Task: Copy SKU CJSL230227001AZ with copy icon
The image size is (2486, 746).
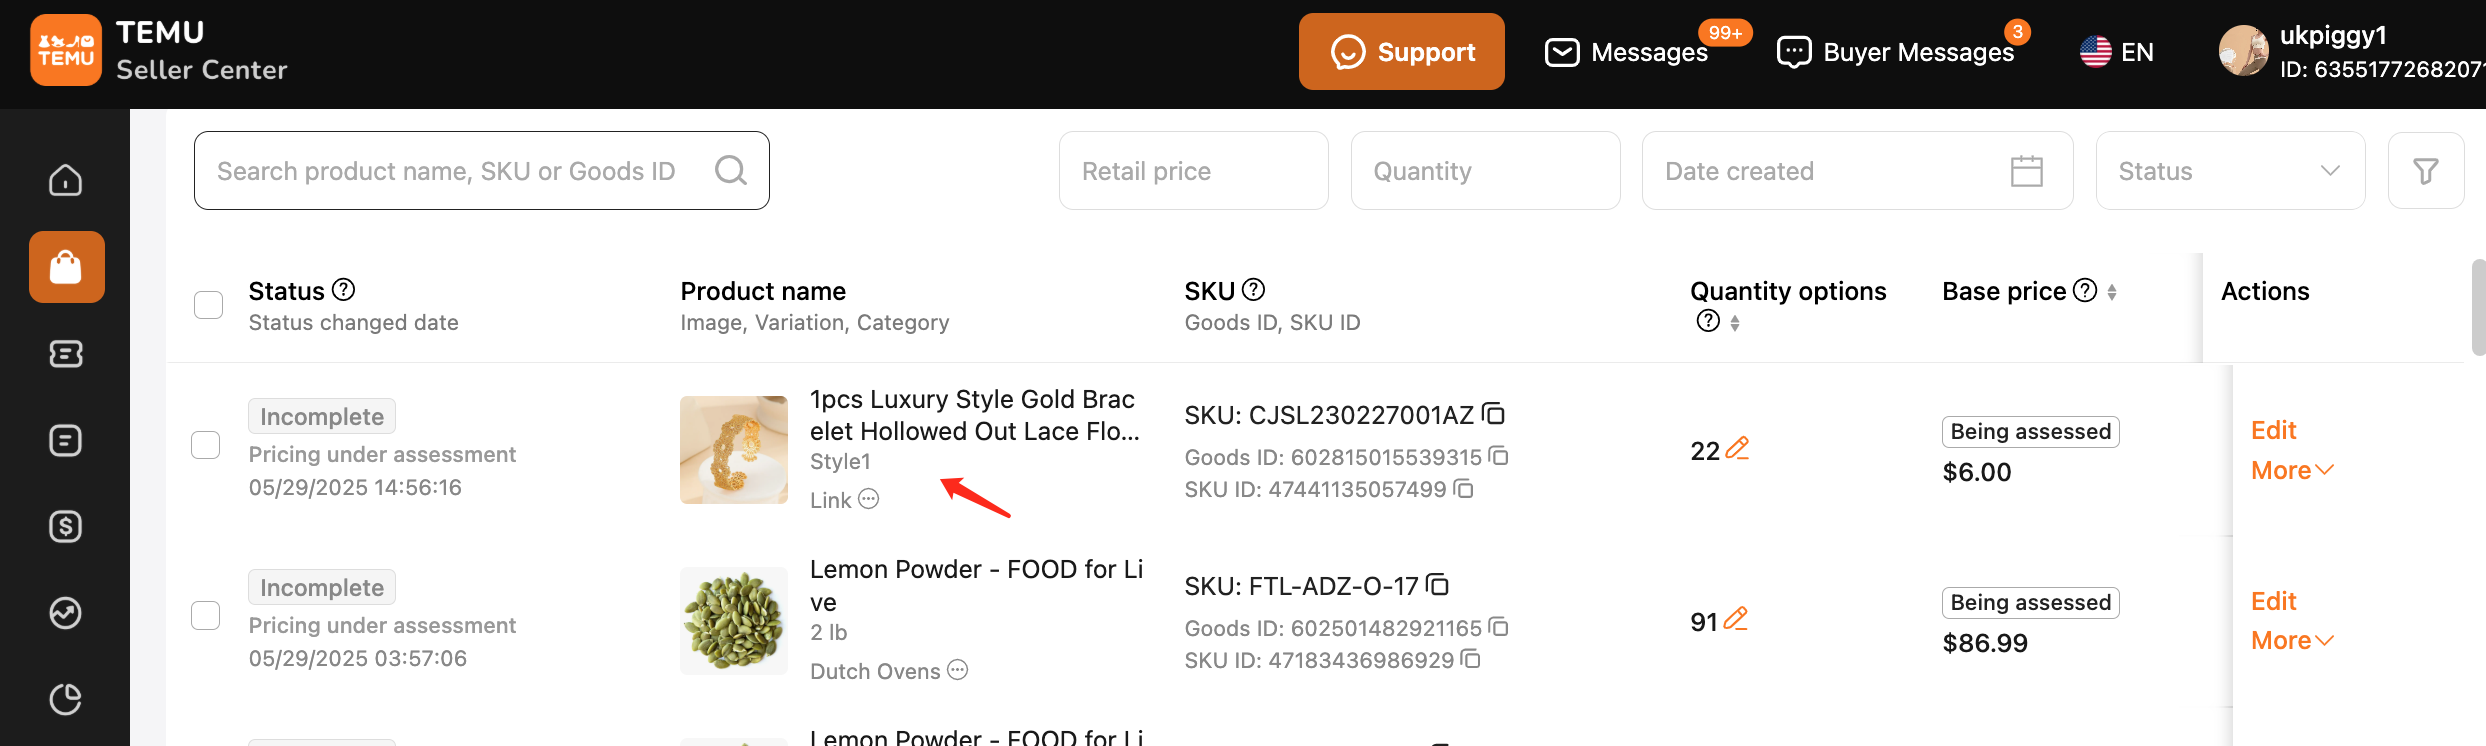Action: coord(1493,414)
